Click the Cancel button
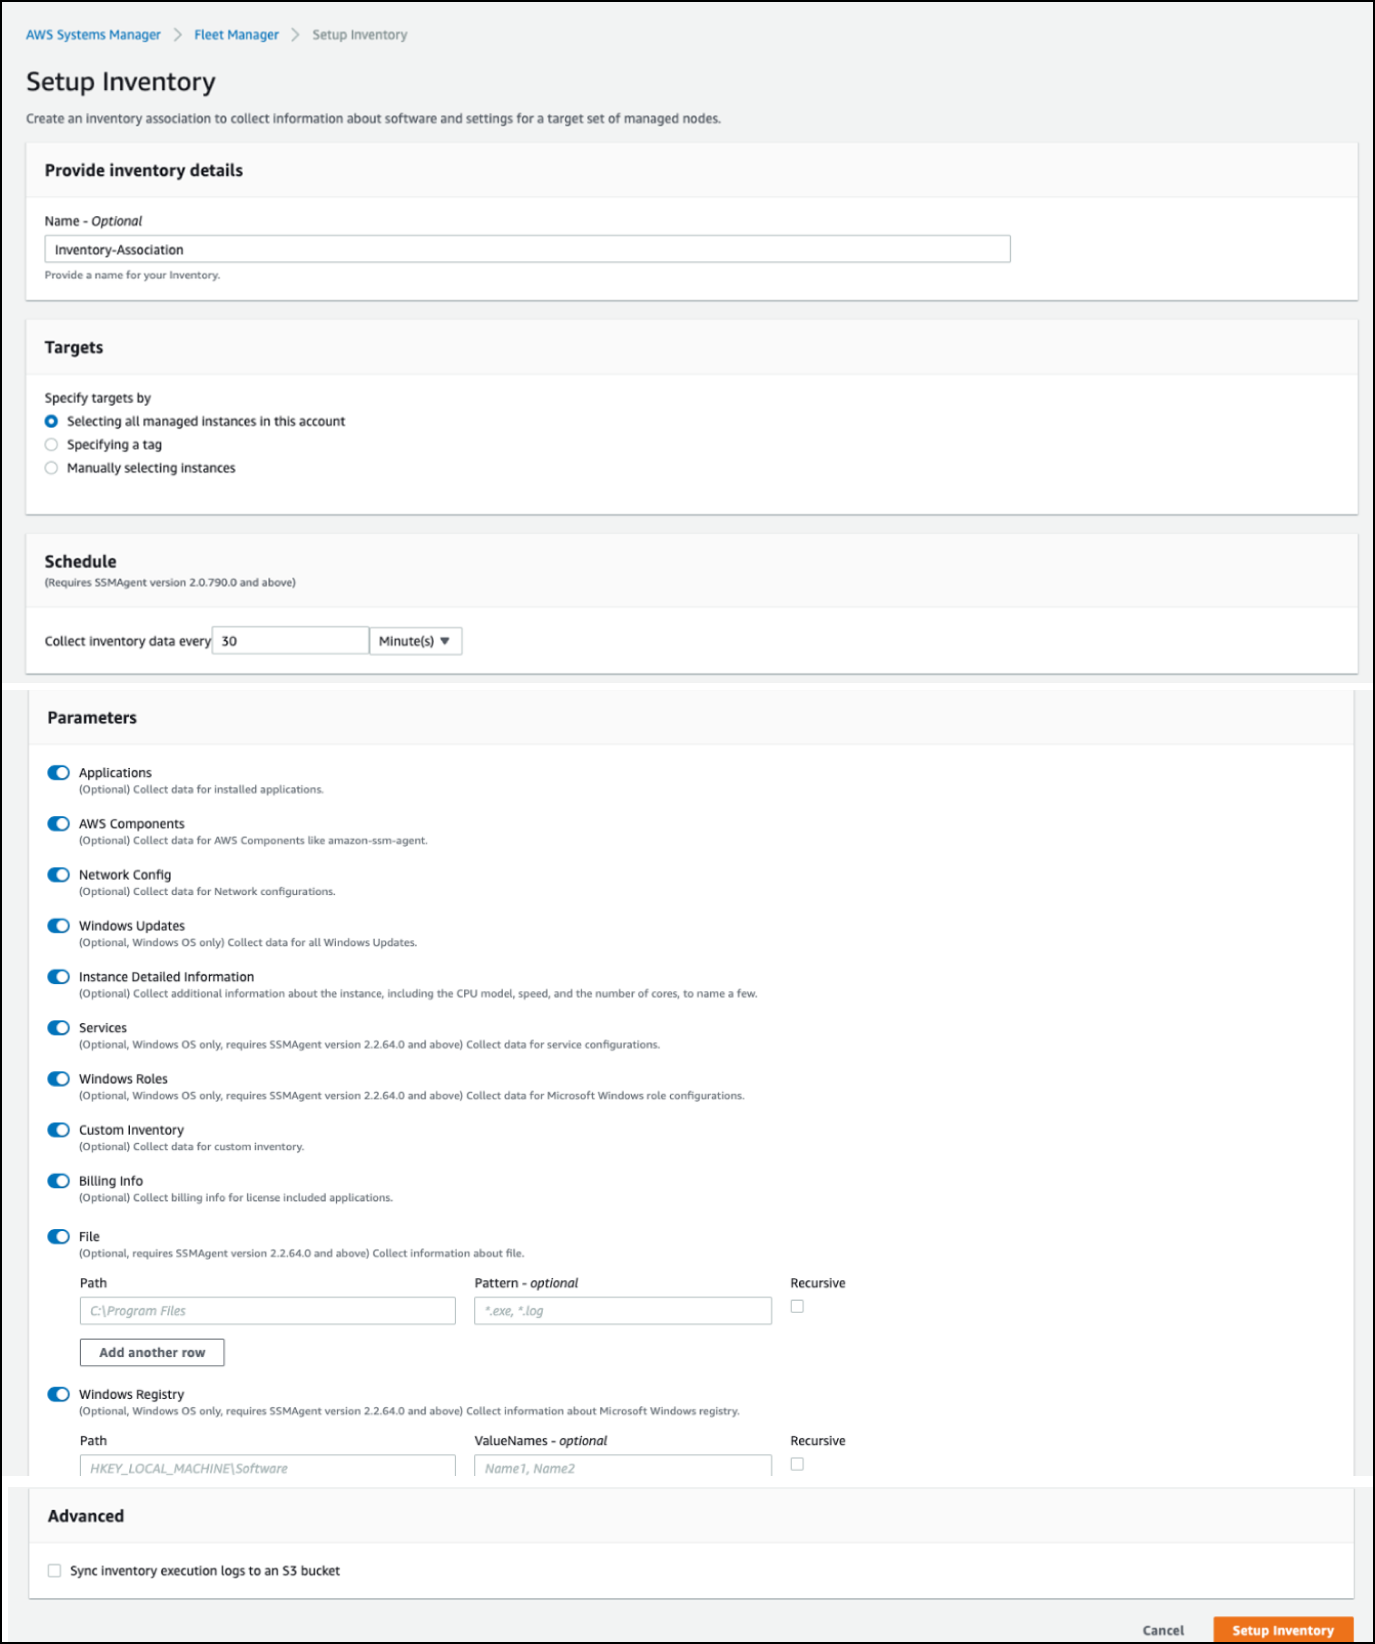The height and width of the screenshot is (1644, 1375). [x=1163, y=1630]
